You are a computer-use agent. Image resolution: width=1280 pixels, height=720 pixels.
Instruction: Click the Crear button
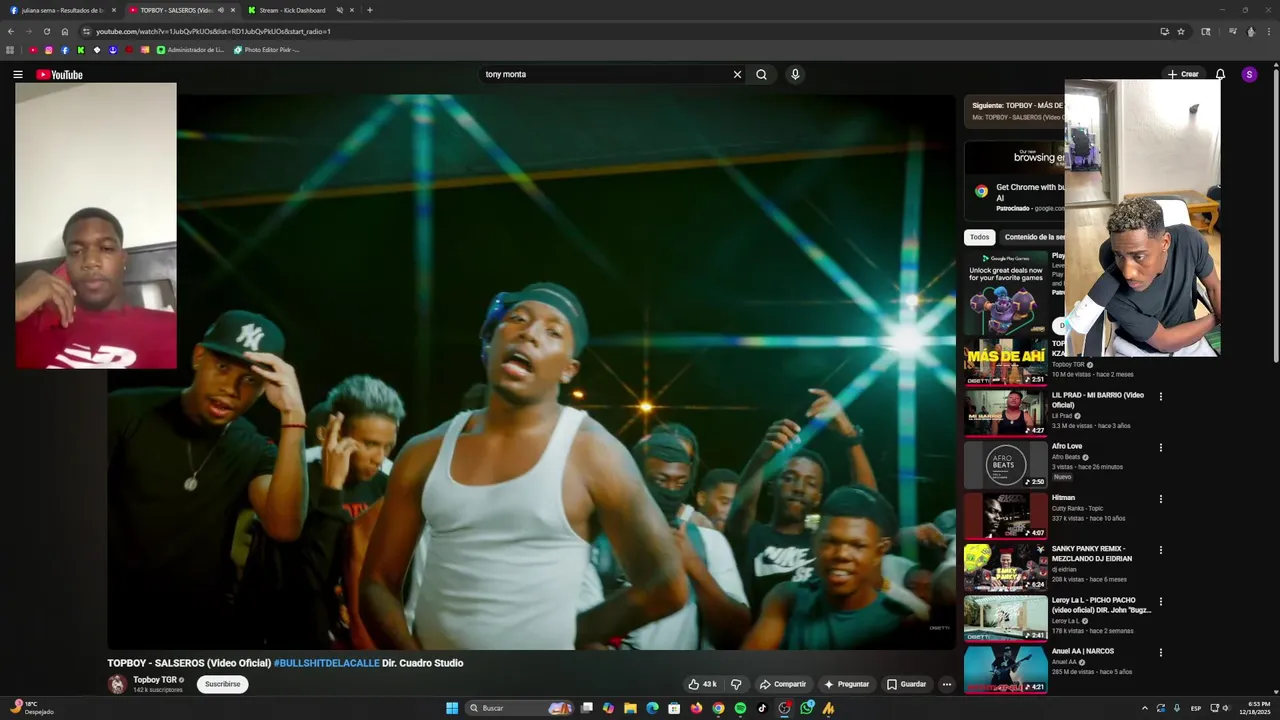(1183, 74)
